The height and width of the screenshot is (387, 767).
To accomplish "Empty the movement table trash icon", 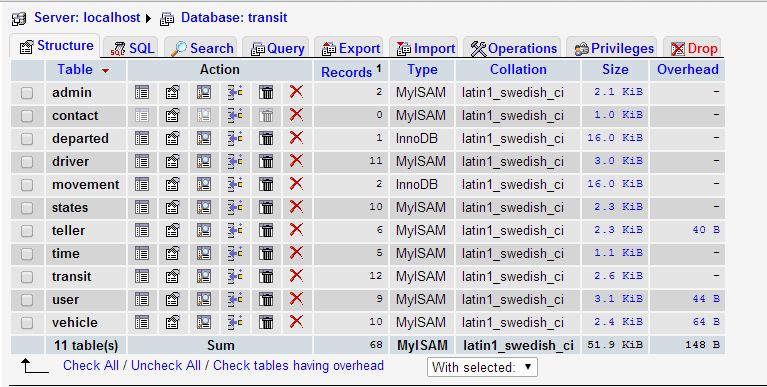I will pyautogui.click(x=266, y=184).
